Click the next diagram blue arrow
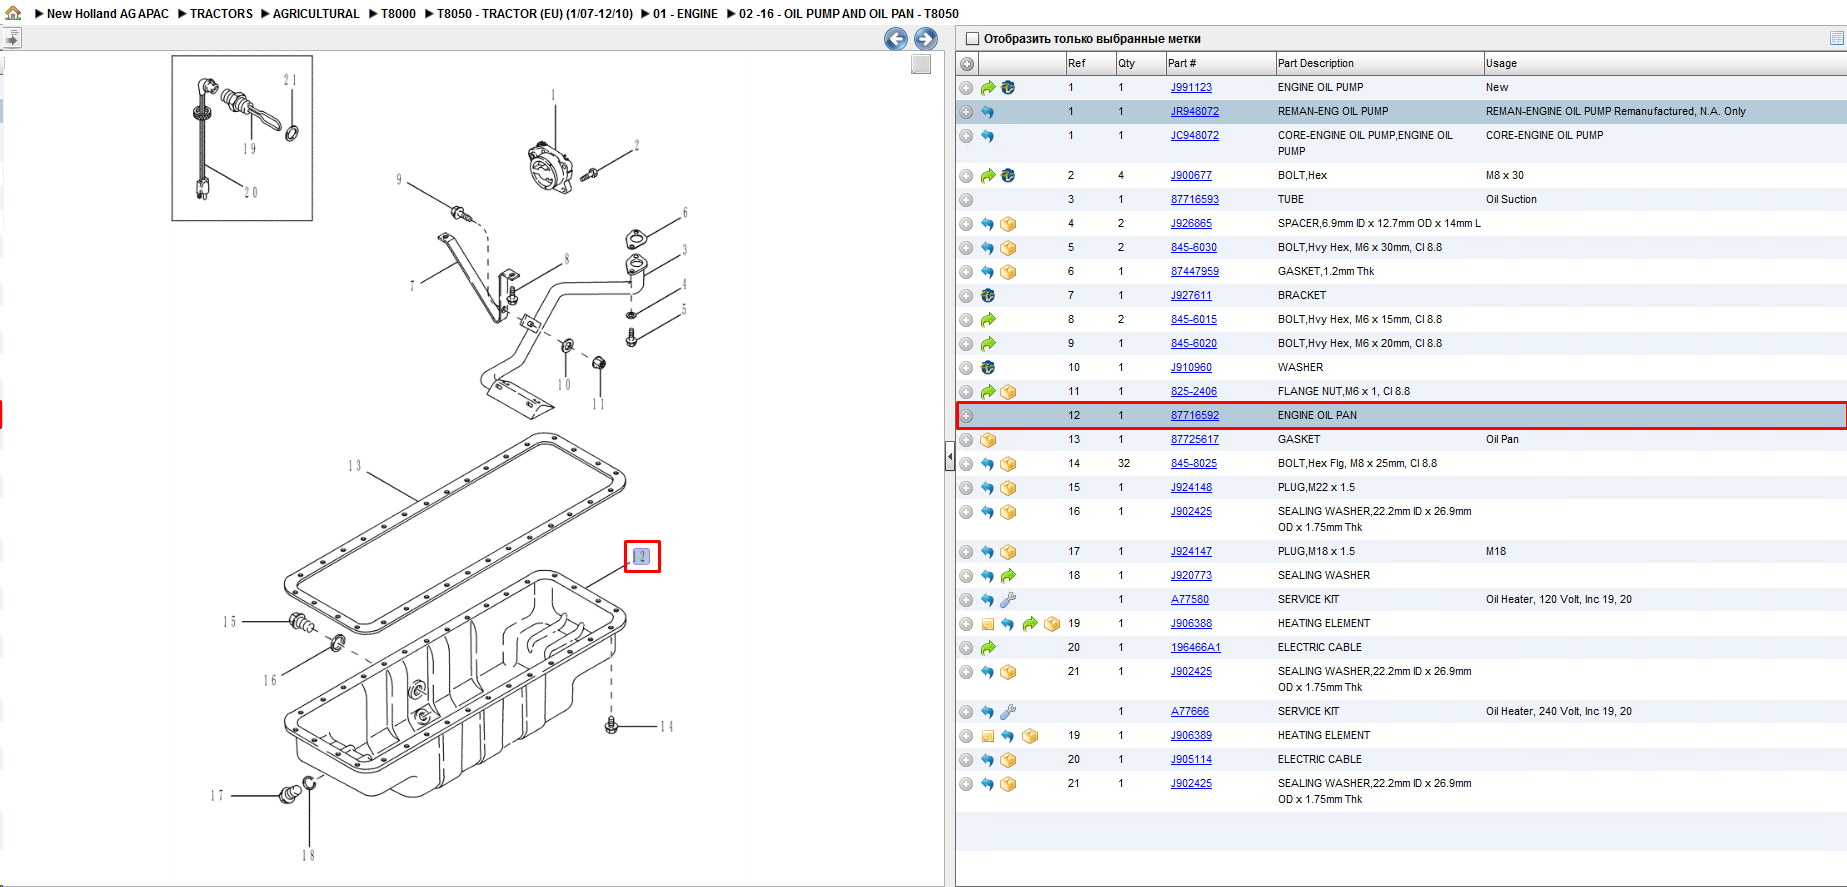 (926, 39)
